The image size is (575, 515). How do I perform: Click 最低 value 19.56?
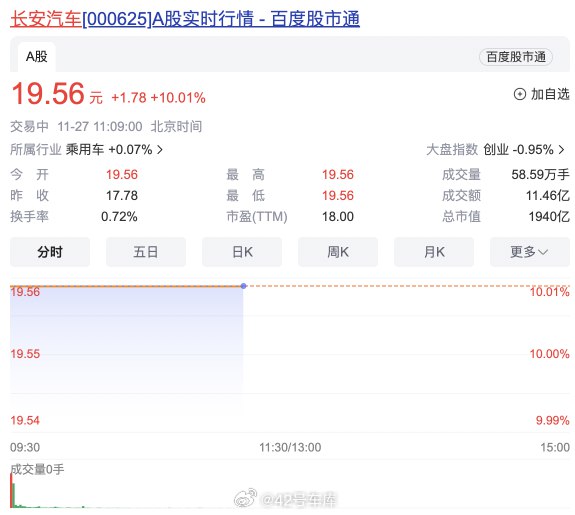pos(338,196)
